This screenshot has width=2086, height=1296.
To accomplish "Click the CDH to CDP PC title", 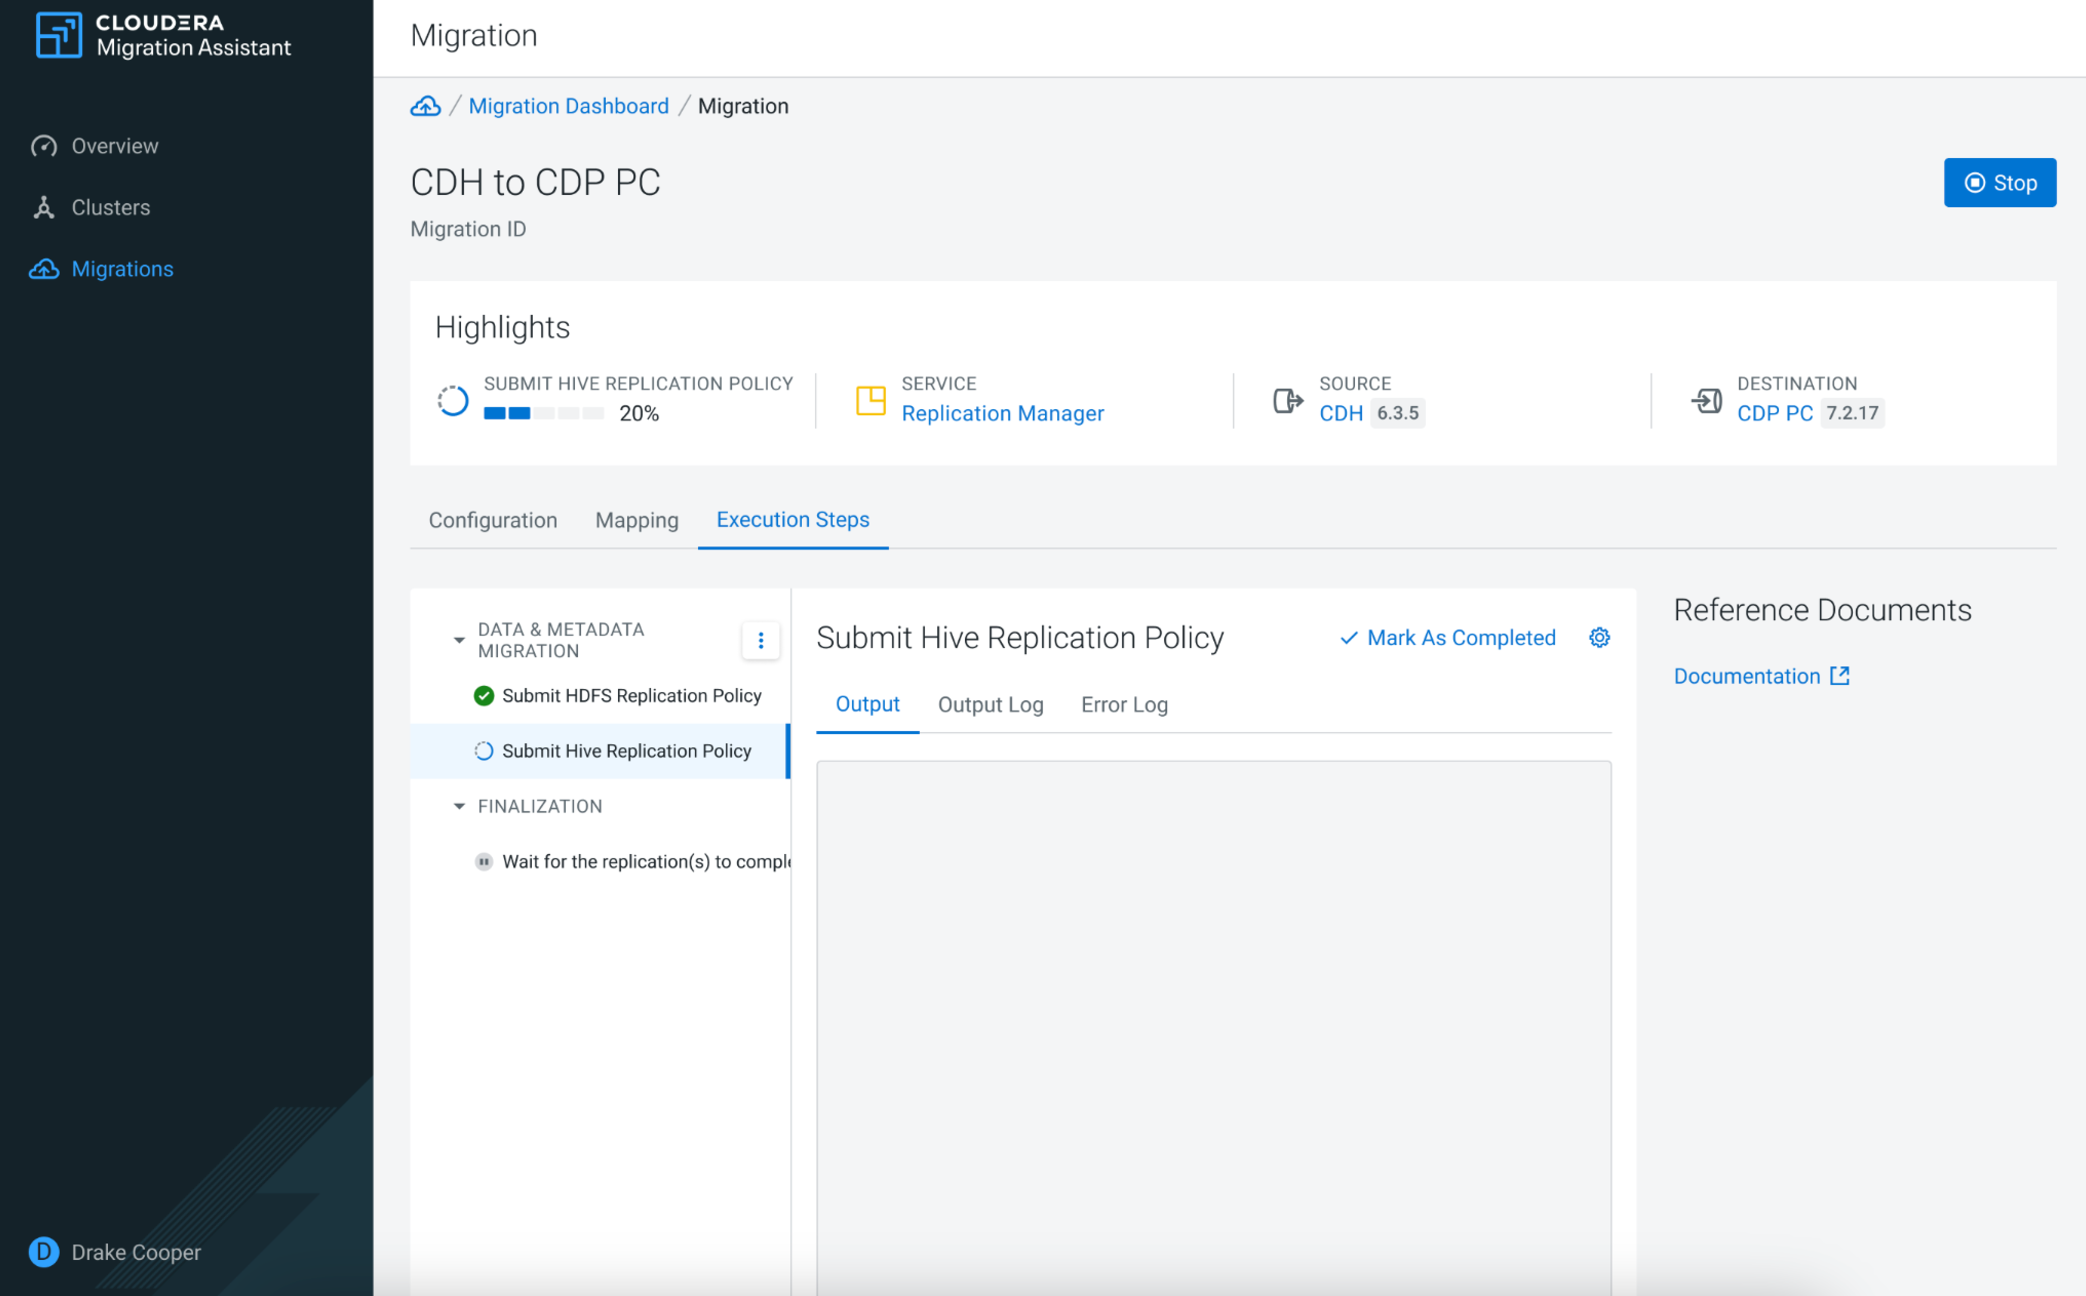I will tap(535, 183).
